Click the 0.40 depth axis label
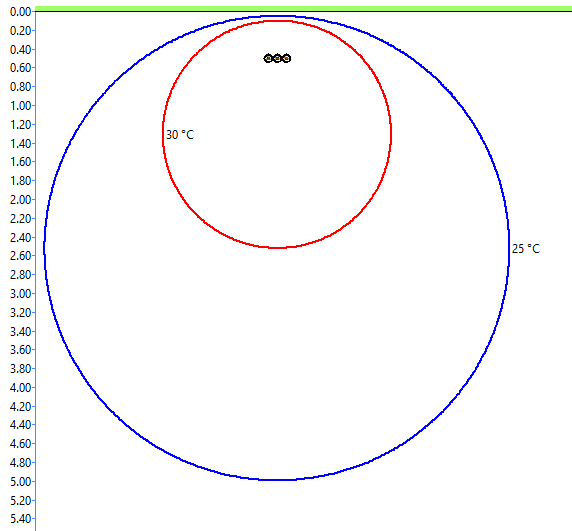Screen dimensions: 572x531 (x=20, y=50)
